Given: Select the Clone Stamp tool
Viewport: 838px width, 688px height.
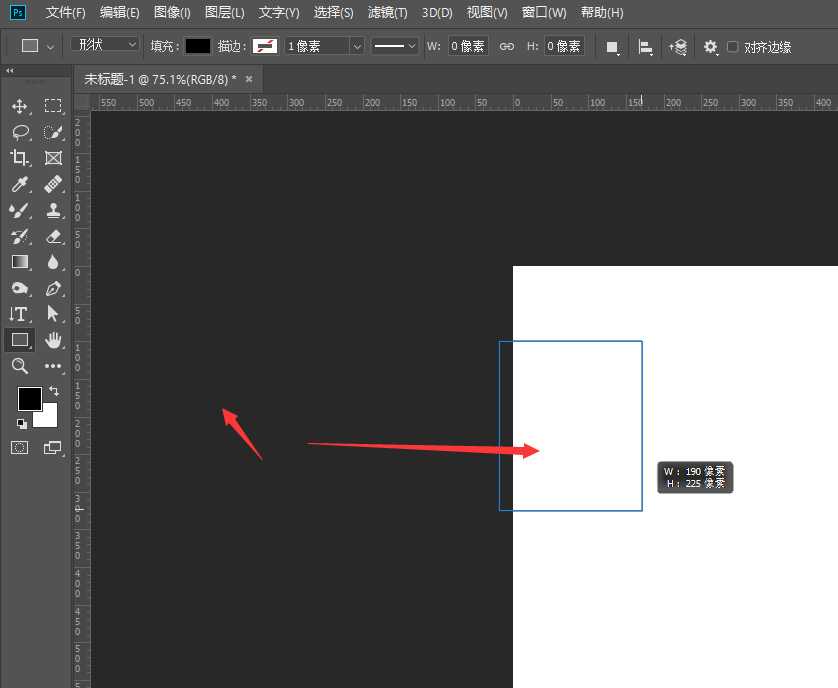Looking at the screenshot, I should pos(53,210).
